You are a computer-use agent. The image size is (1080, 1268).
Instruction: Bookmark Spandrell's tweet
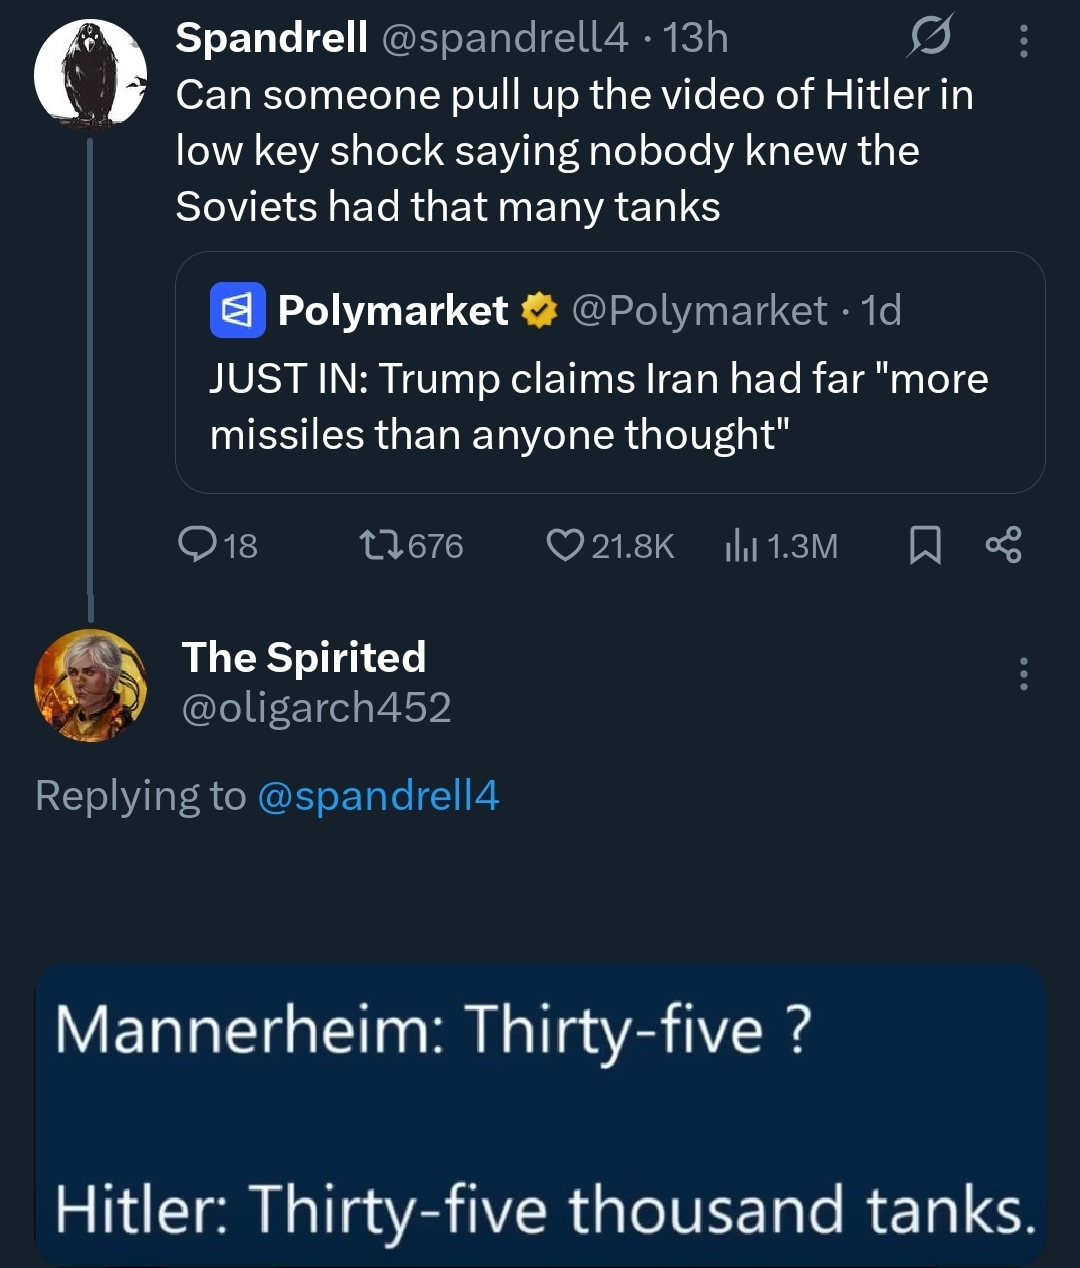925,545
